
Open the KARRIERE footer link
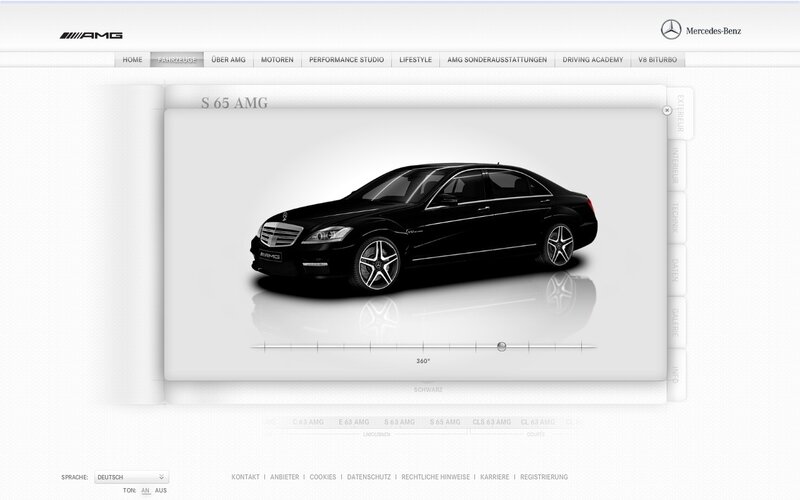tap(494, 477)
